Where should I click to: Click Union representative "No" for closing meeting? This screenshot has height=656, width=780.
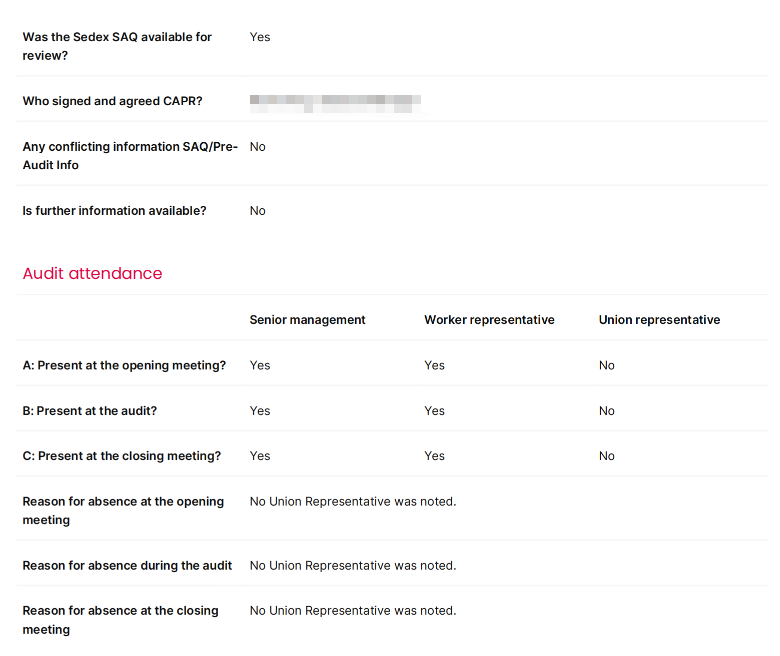pos(607,456)
